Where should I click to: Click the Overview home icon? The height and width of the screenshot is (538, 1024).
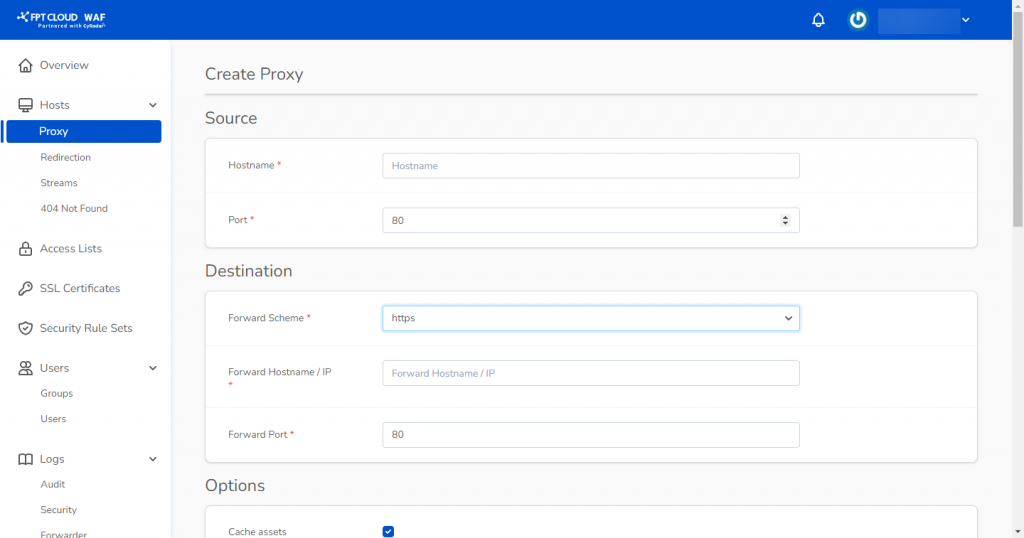point(26,66)
